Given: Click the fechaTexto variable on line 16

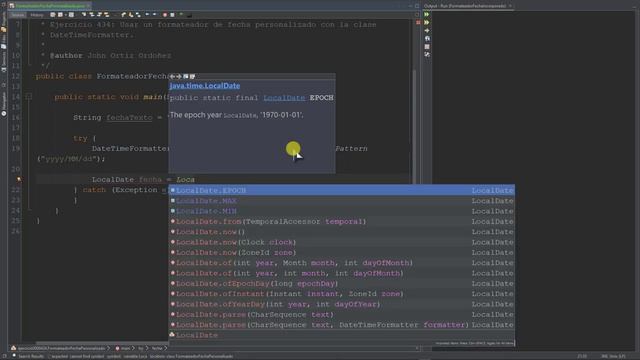Looking at the screenshot, I should (x=129, y=118).
